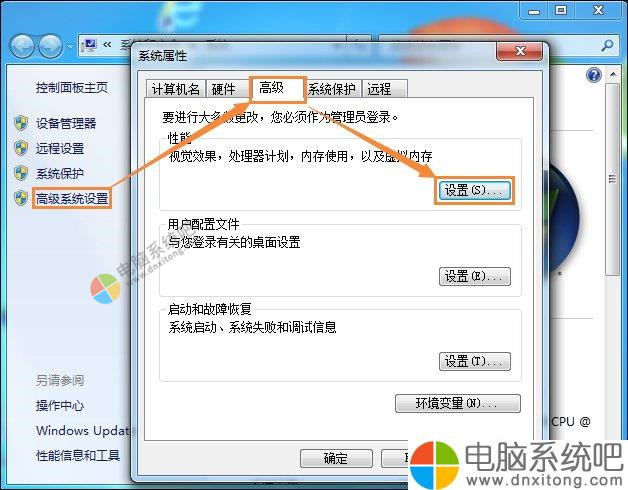Screen dimensions: 628x490
Task: Click the search magnifier icon in Explorer
Action: tap(607, 46)
